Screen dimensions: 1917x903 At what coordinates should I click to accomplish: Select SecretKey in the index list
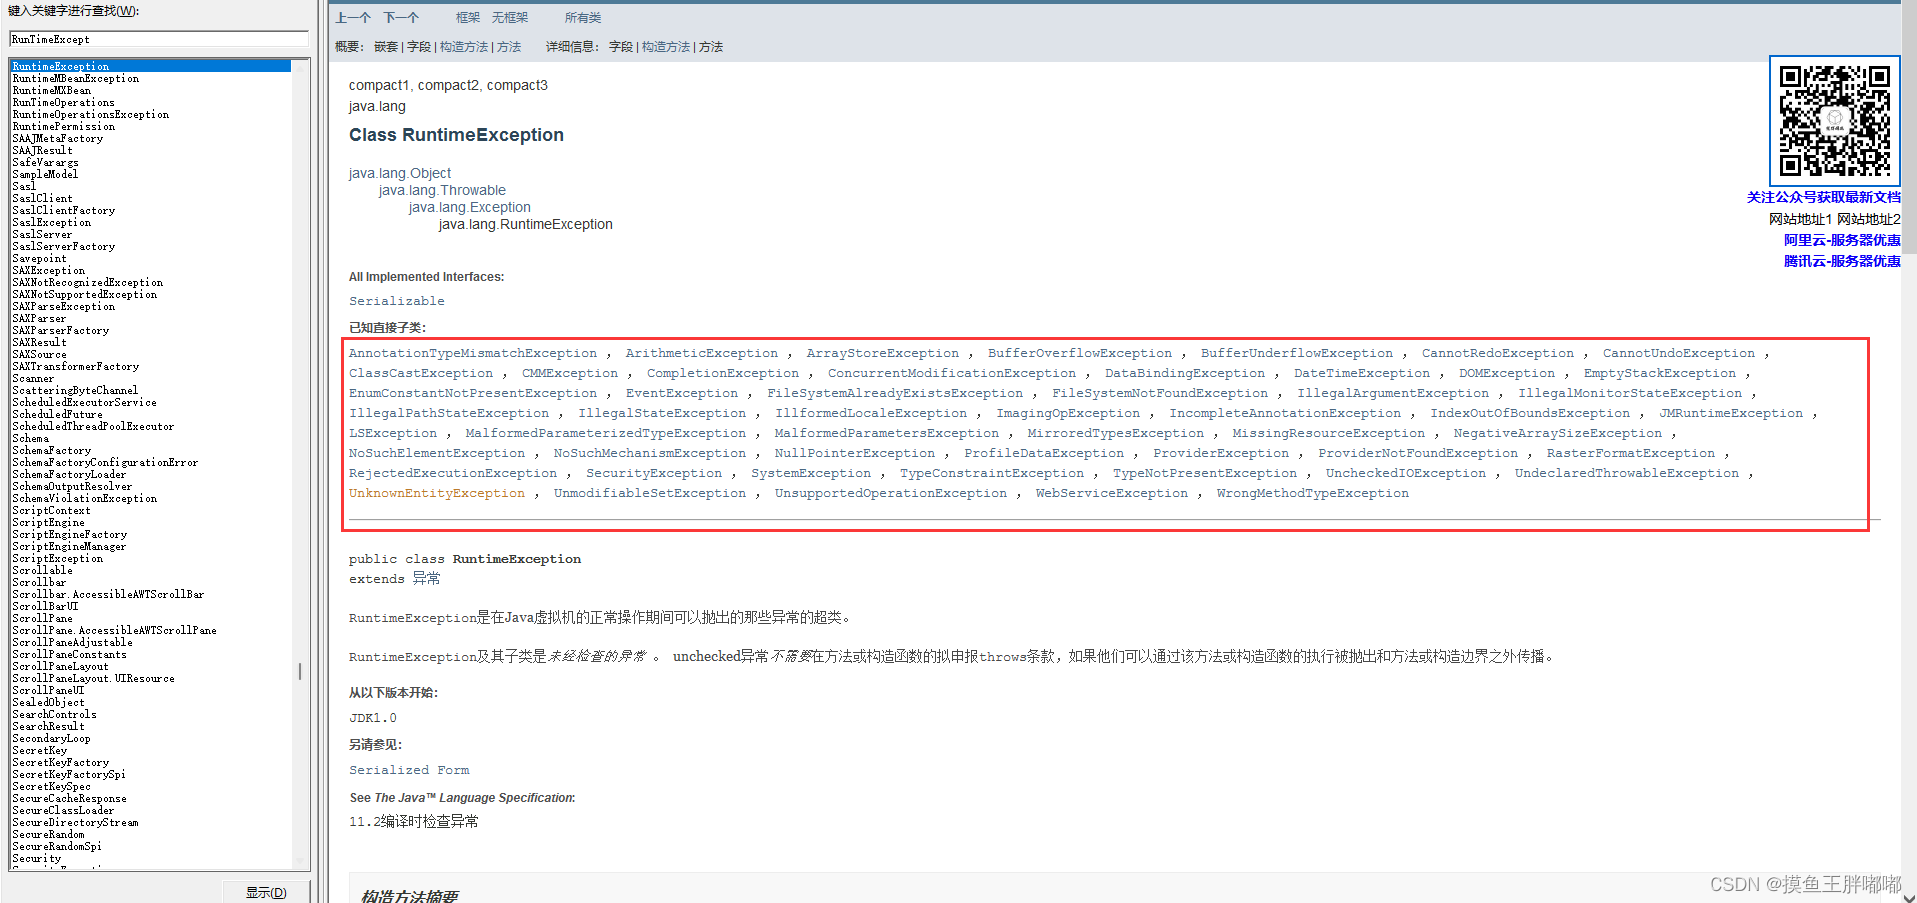(39, 750)
